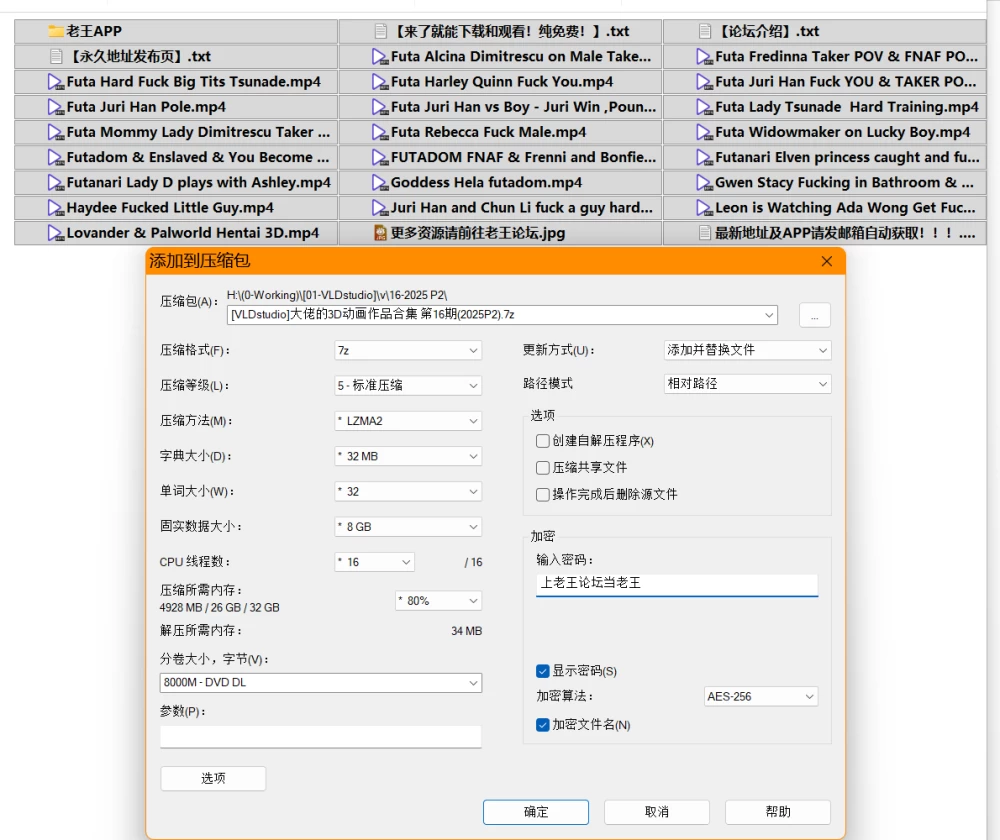Click video icon of Leon is Watching file
The width and height of the screenshot is (1000, 840).
point(705,208)
